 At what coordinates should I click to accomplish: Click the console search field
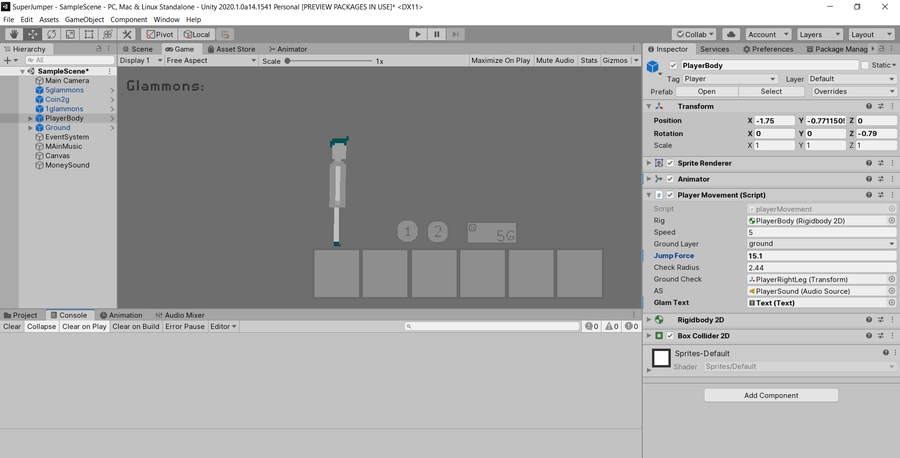click(x=491, y=326)
